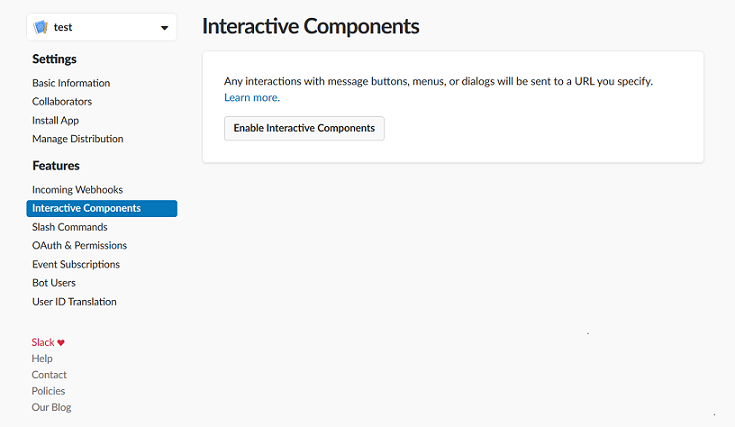The image size is (735, 427).
Task: Open Slash Commands feature
Action: click(70, 227)
